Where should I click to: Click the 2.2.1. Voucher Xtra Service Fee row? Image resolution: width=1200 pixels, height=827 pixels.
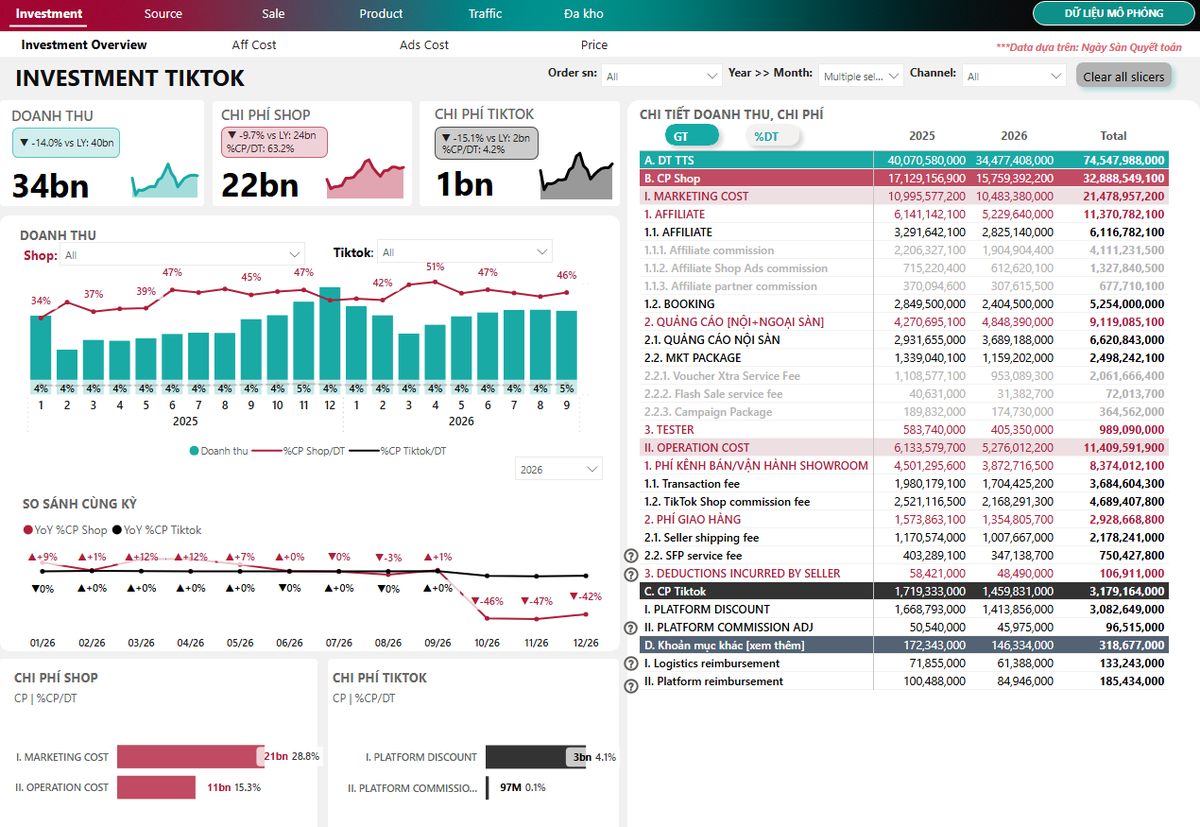pos(903,376)
